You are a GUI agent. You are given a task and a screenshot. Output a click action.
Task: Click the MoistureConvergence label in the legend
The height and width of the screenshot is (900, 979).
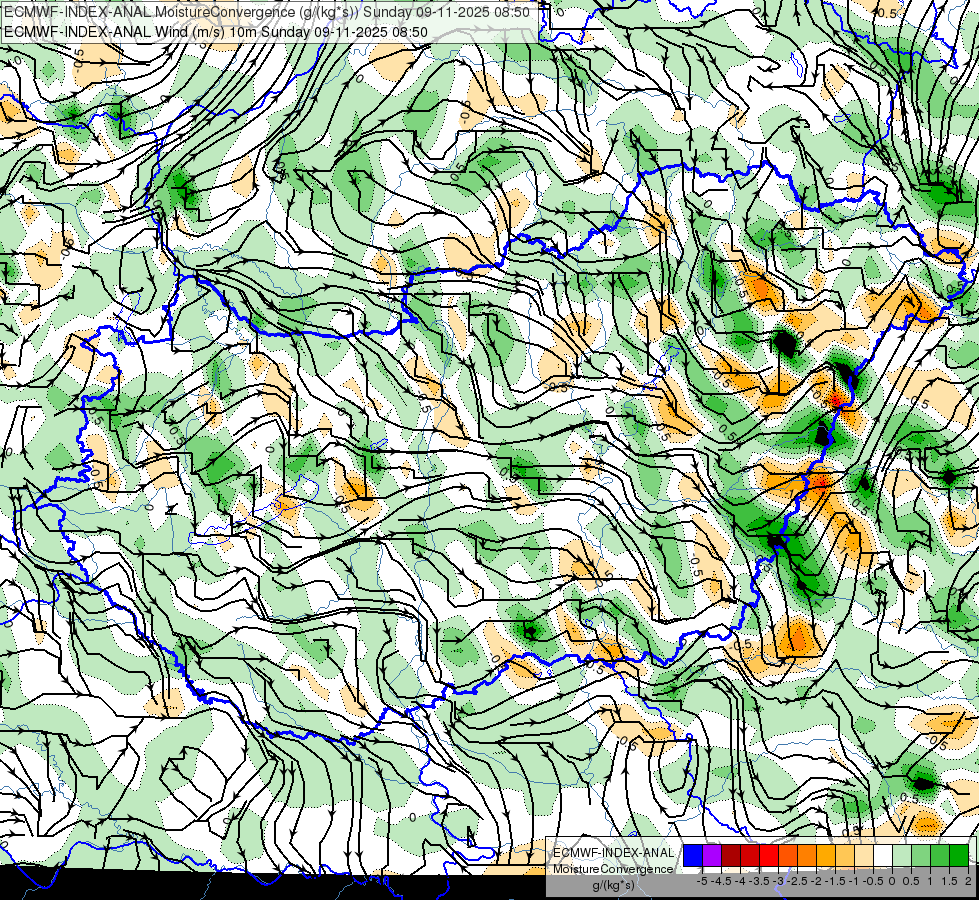pos(613,869)
